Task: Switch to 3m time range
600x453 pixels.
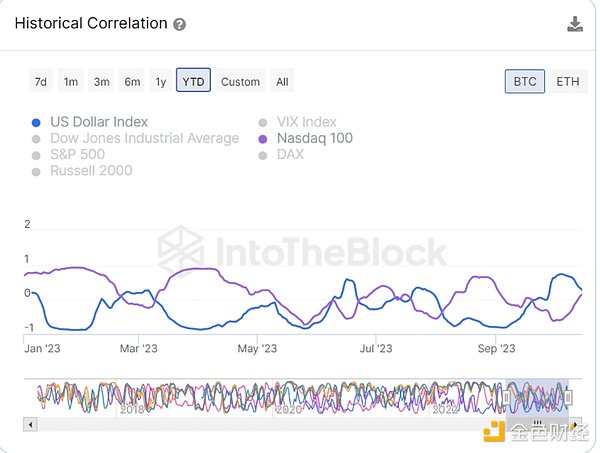Action: (x=101, y=81)
